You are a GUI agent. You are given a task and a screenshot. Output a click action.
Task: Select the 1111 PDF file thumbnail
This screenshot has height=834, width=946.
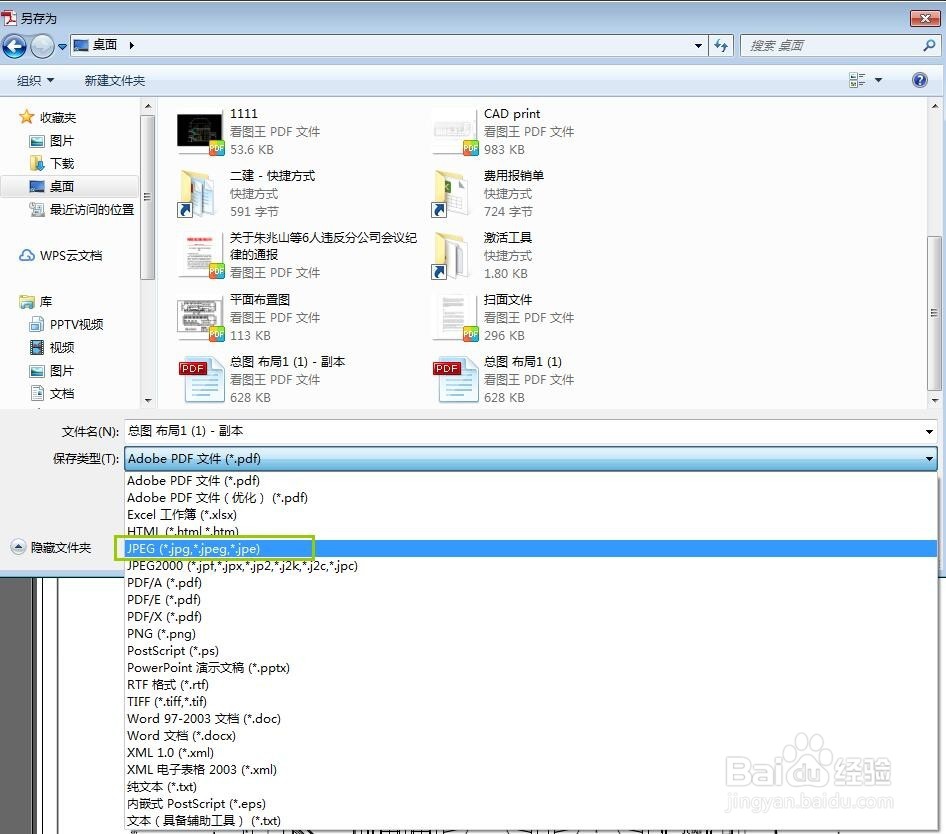click(200, 131)
